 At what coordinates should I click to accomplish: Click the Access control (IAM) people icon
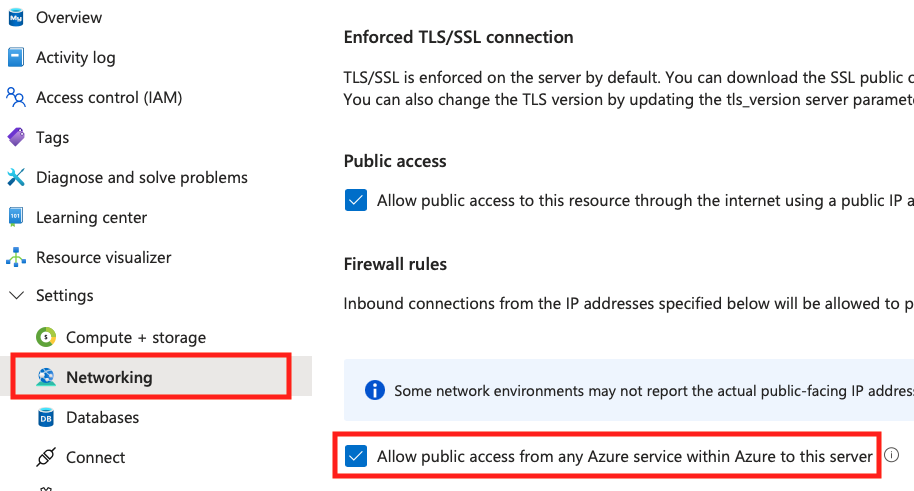click(x=16, y=97)
